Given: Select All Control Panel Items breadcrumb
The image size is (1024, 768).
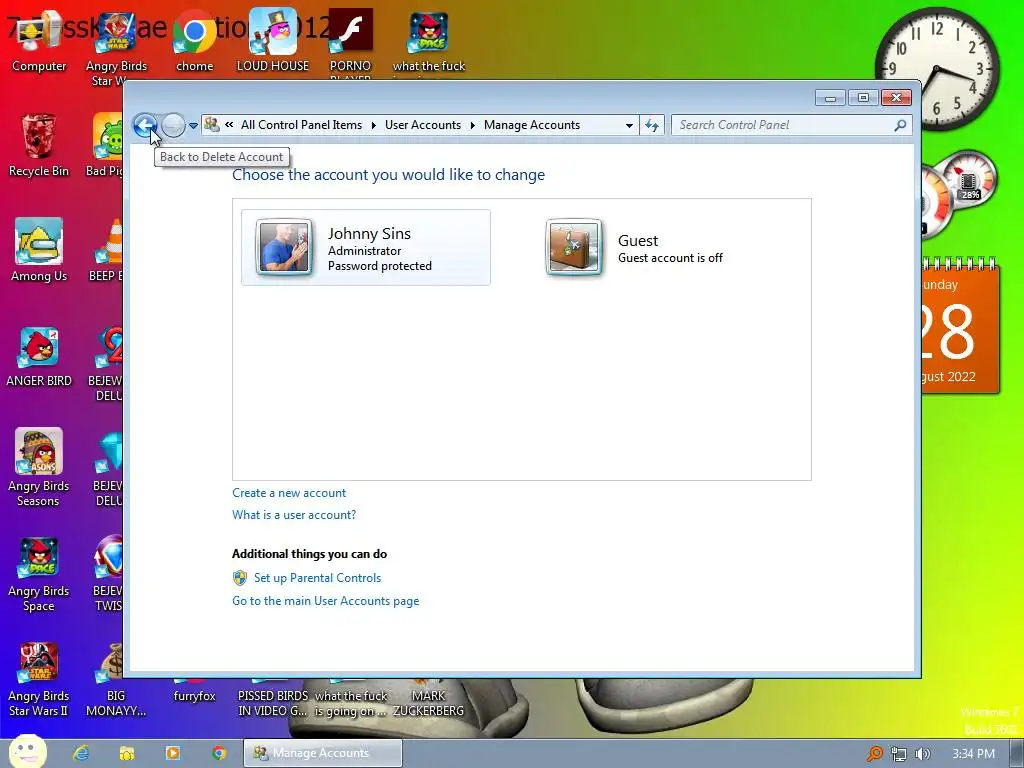Looking at the screenshot, I should click(301, 125).
